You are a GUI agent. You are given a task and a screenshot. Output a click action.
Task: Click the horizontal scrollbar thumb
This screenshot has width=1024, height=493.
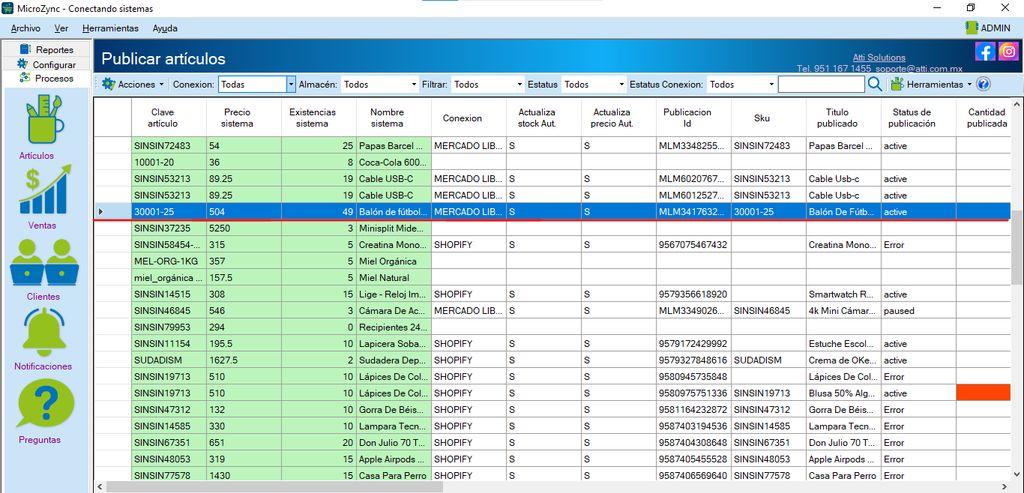pyautogui.click(x=274, y=486)
